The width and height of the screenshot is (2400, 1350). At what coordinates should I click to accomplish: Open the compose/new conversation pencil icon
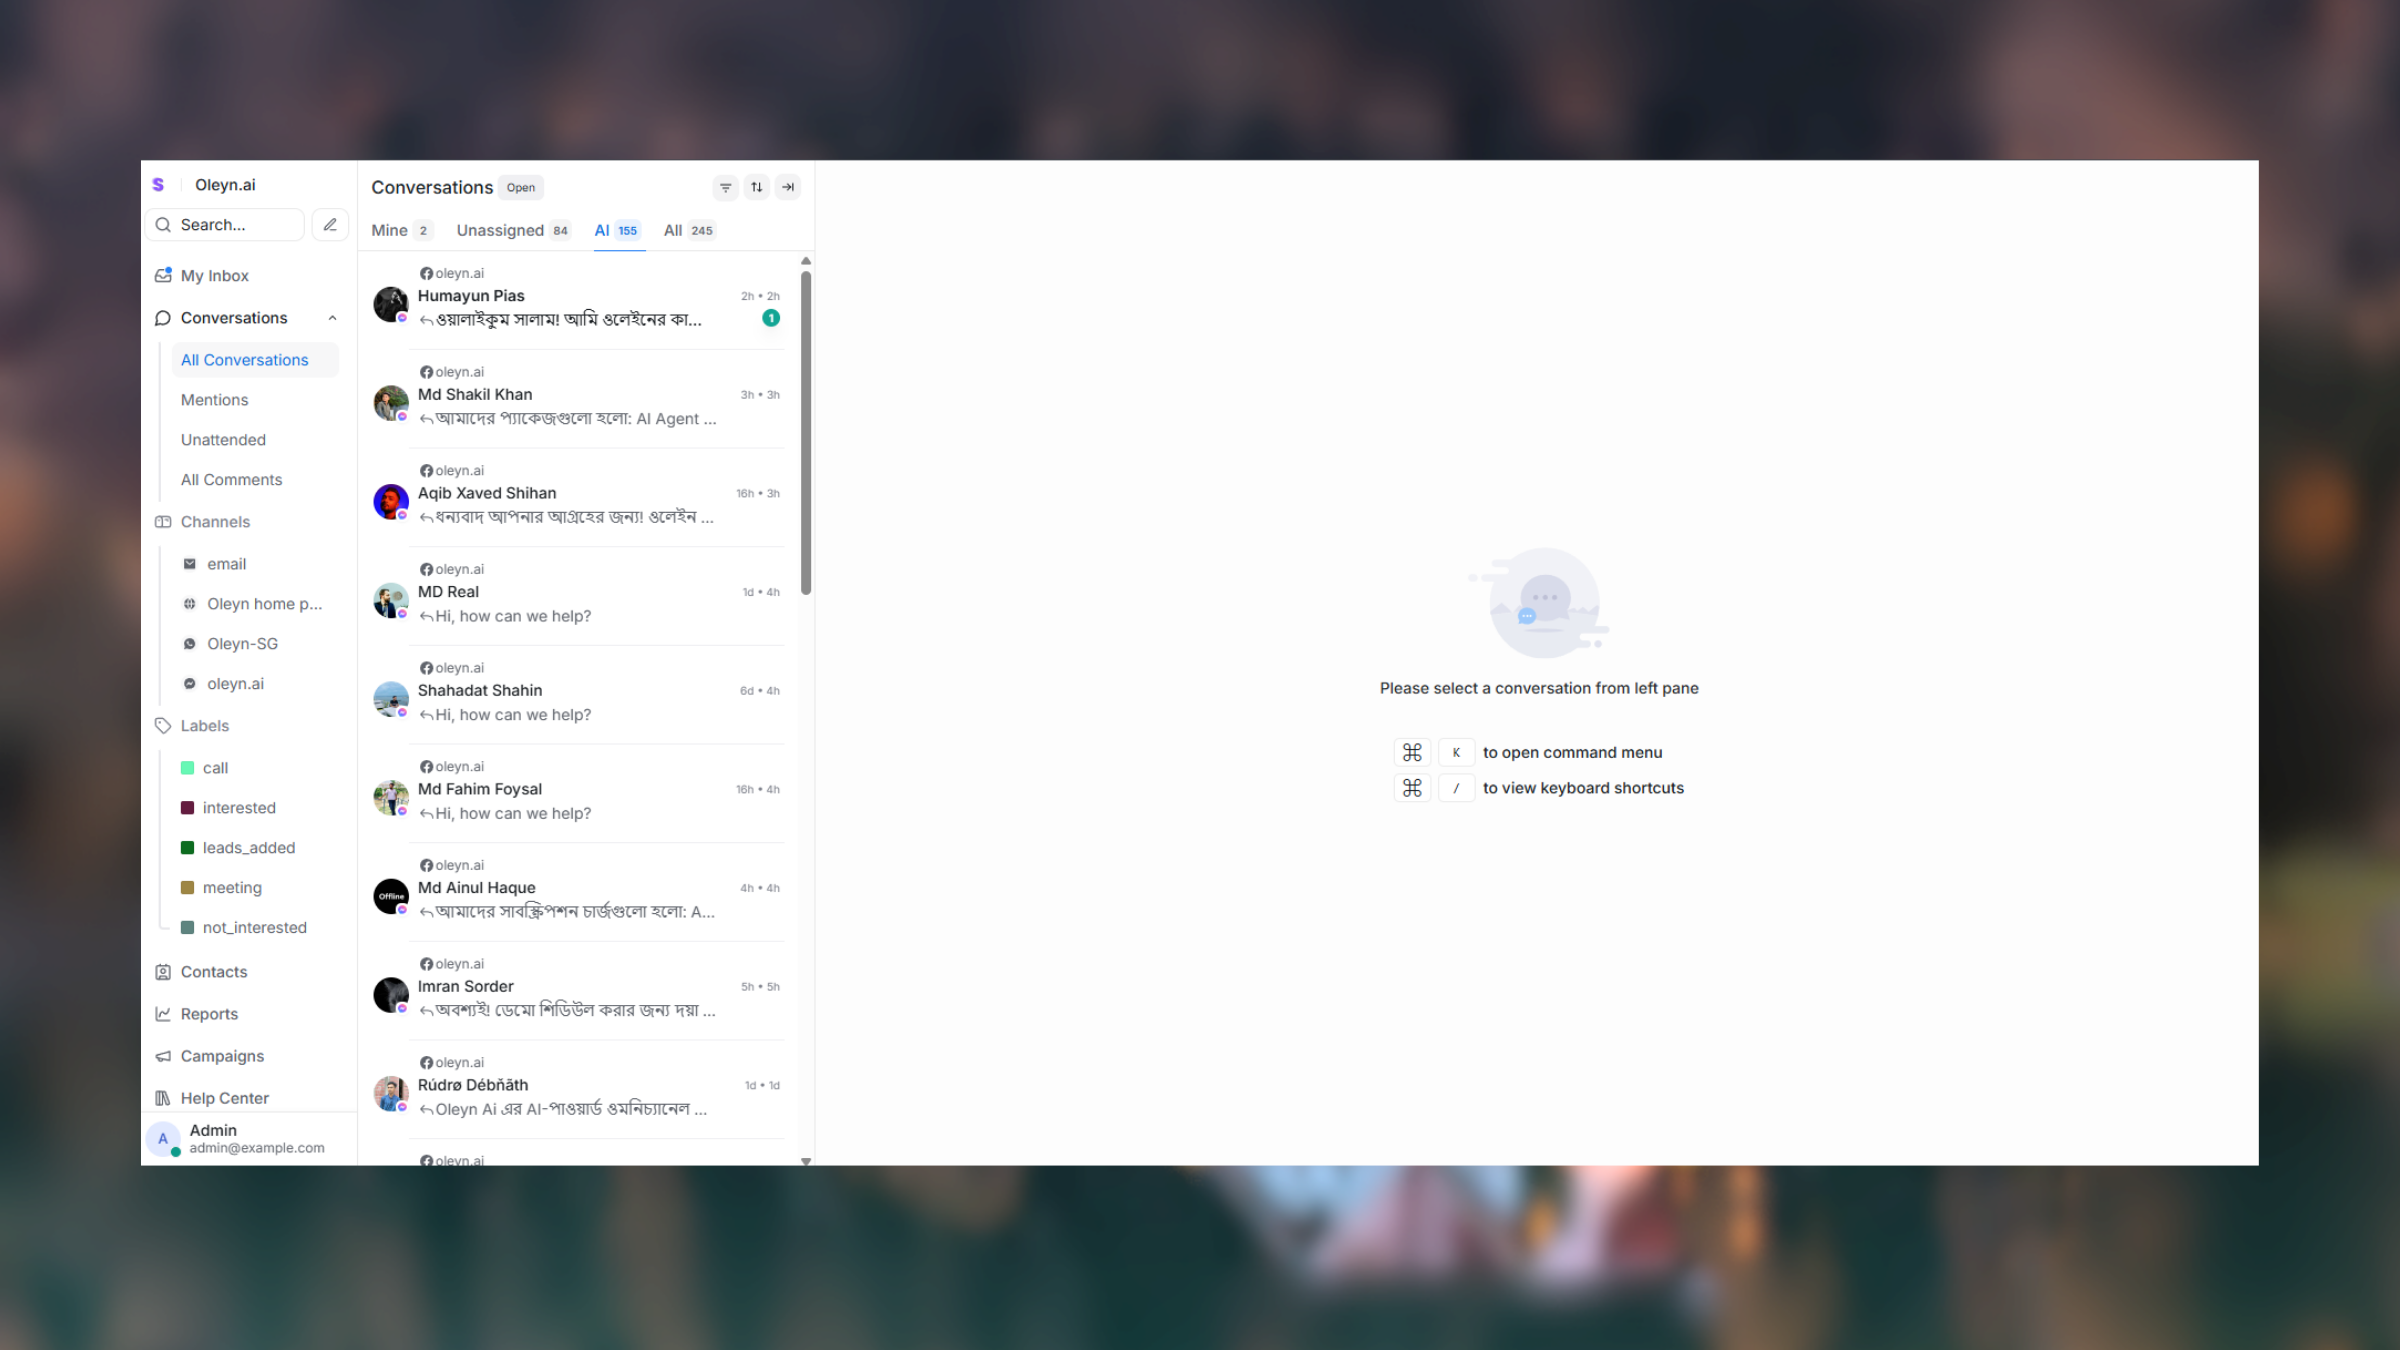click(330, 224)
